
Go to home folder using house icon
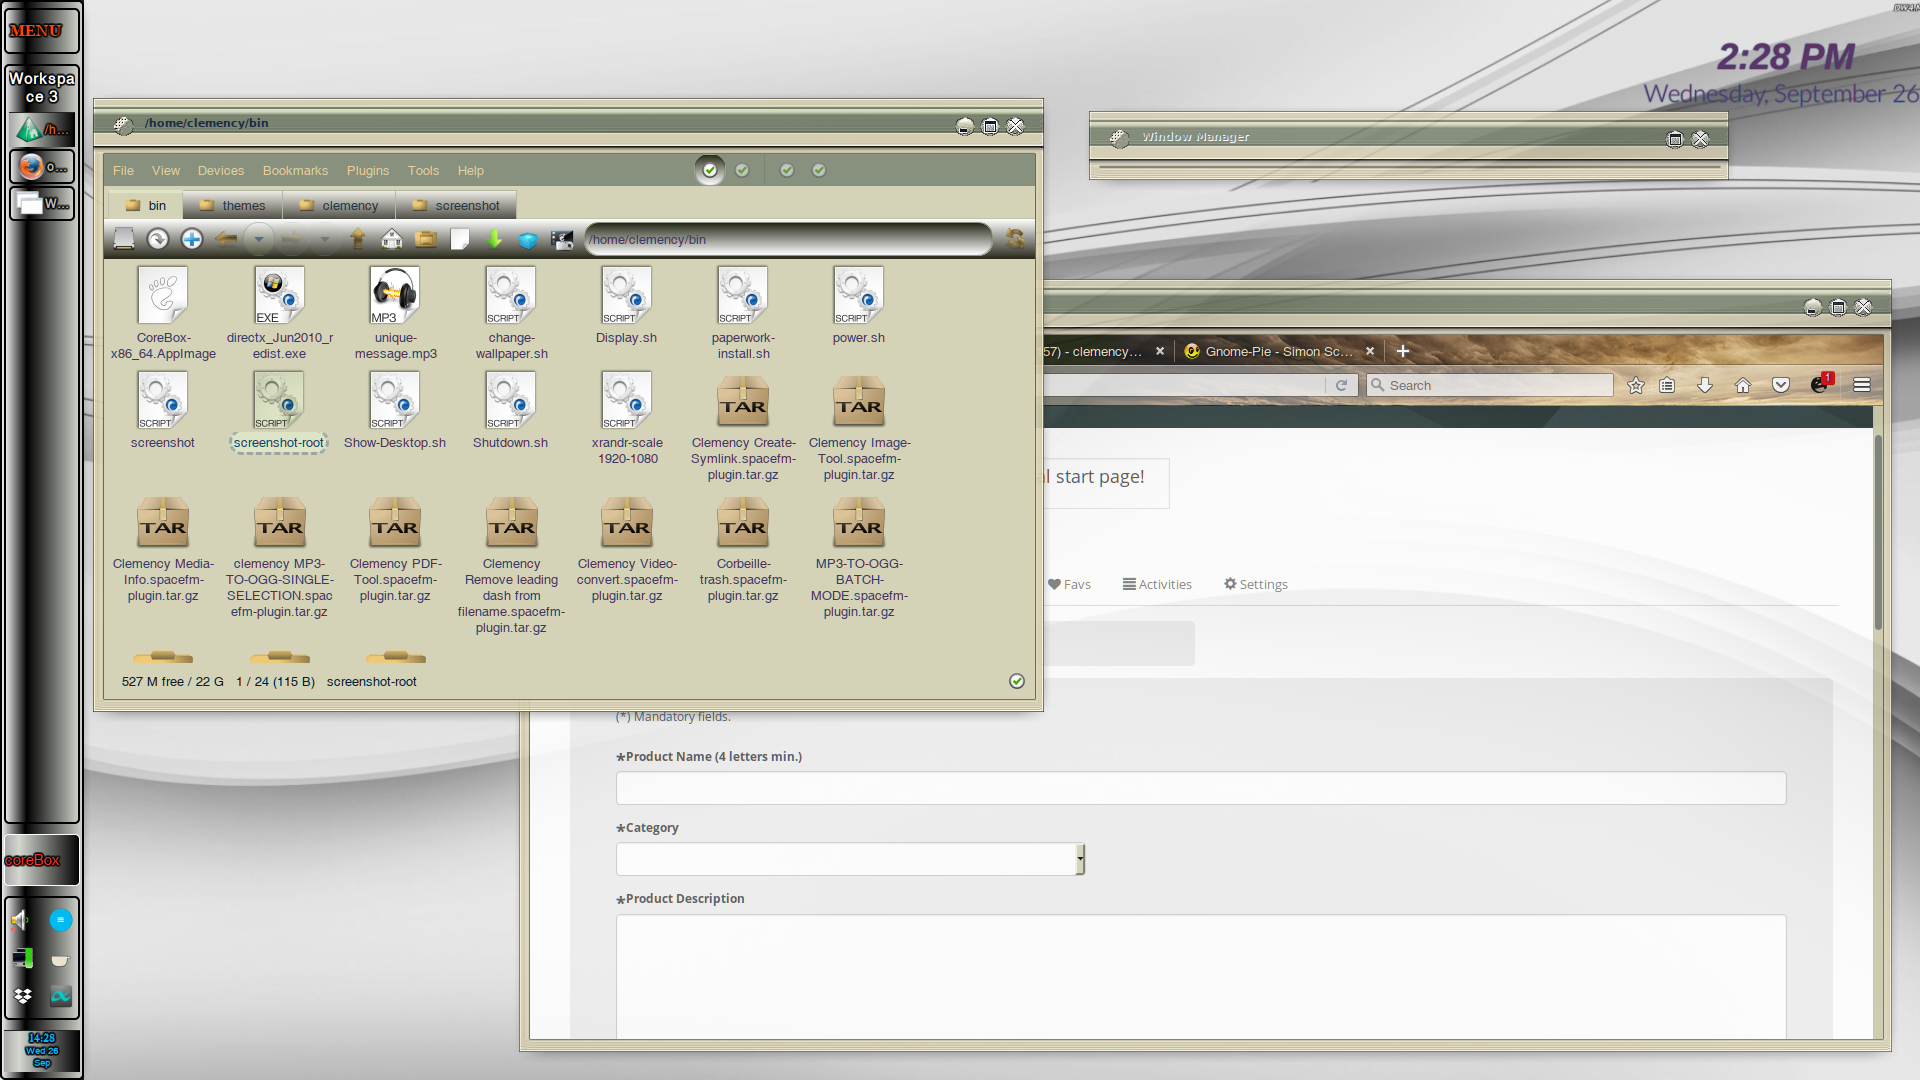[x=392, y=239]
